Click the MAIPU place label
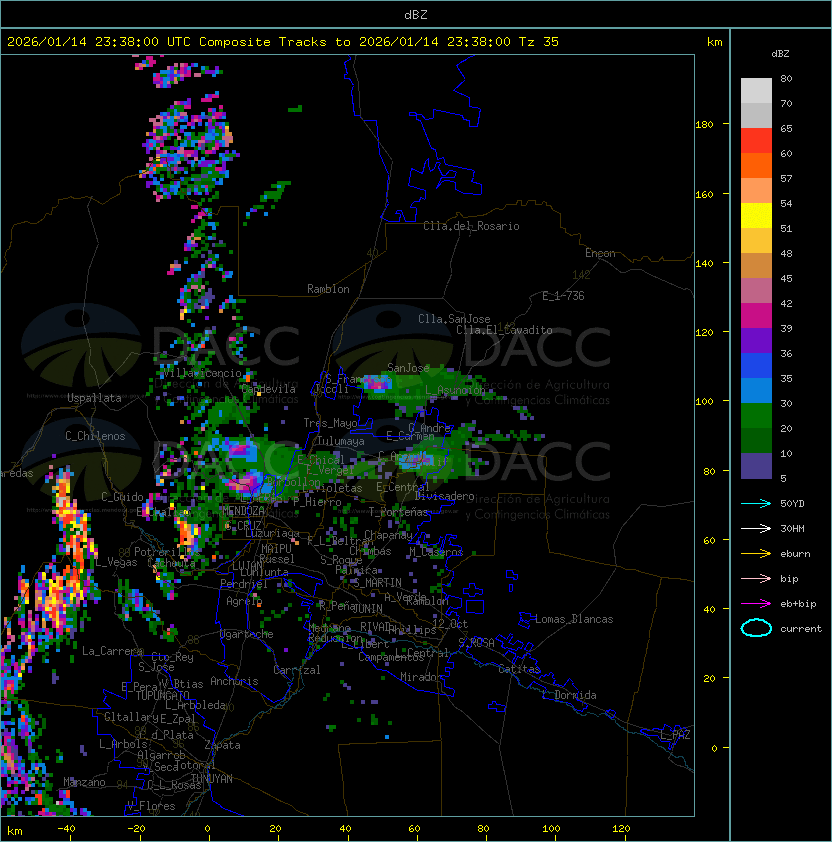This screenshot has height=842, width=832. (276, 549)
